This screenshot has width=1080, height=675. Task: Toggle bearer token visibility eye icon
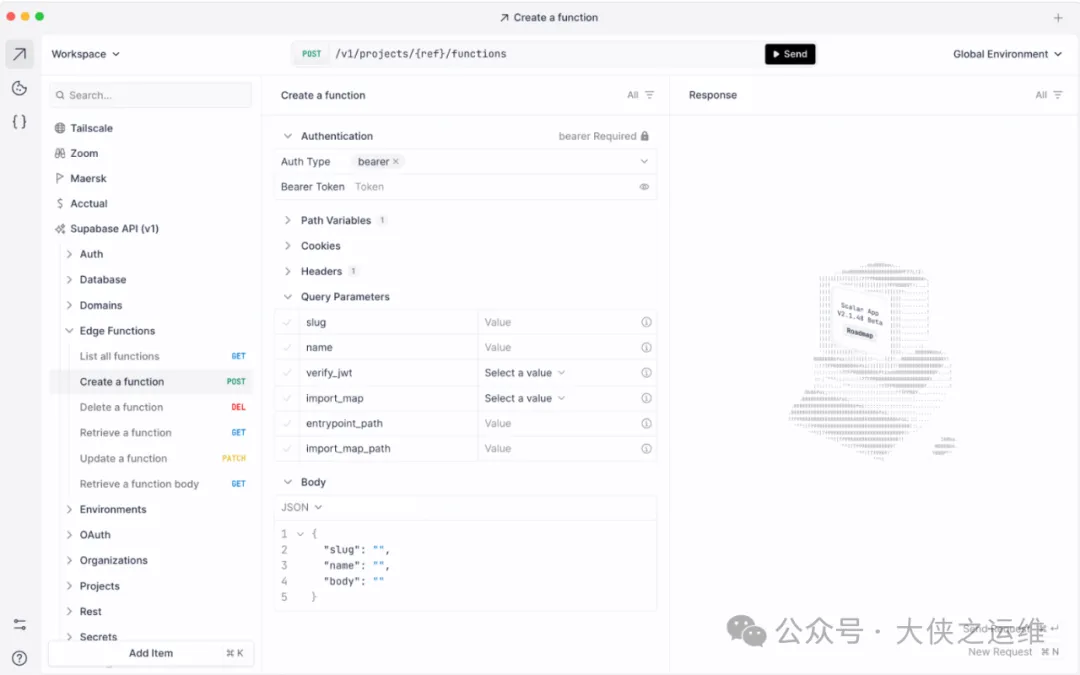point(644,187)
